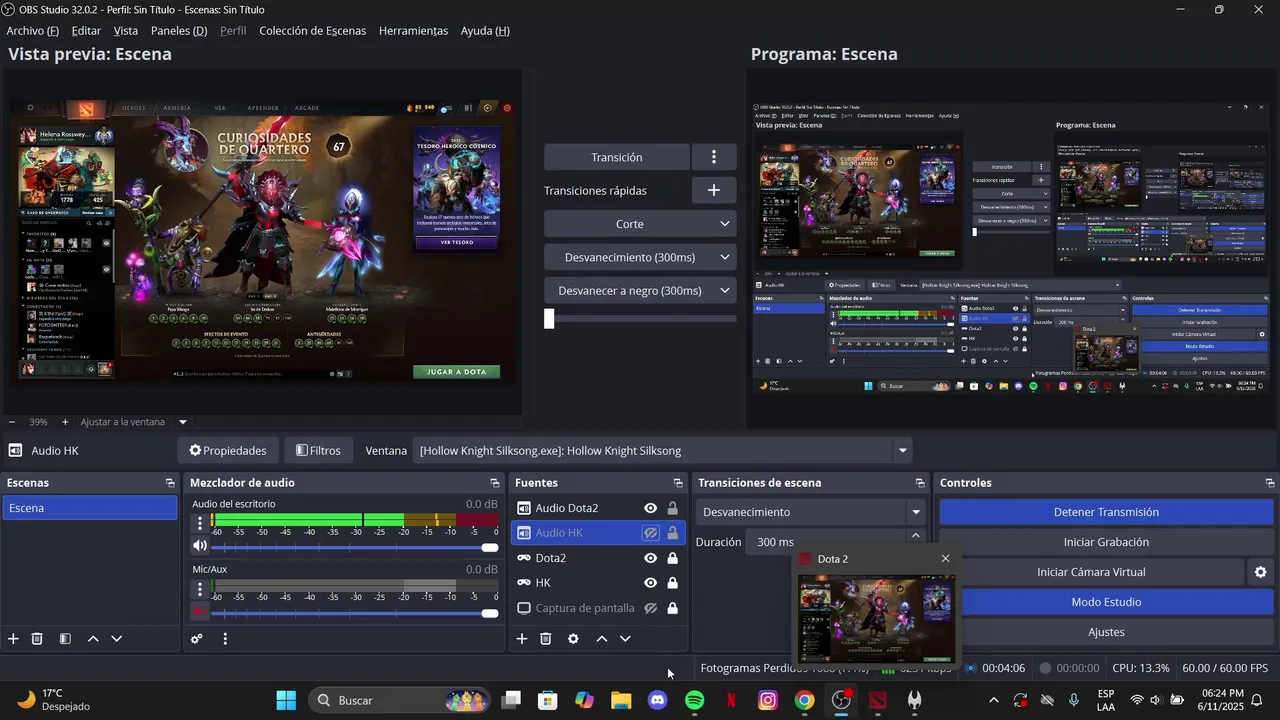
Task: Open the Windows Start menu
Action: pyautogui.click(x=286, y=700)
